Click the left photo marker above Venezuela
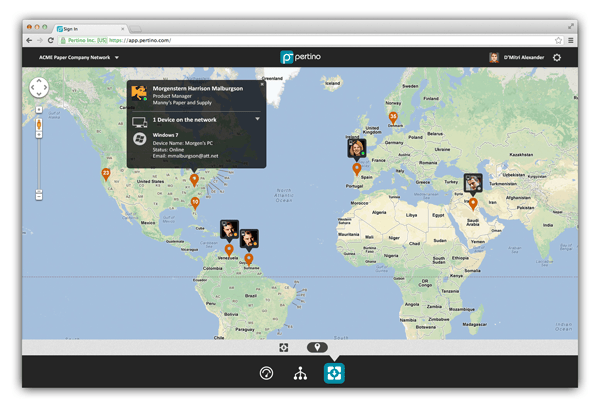 [229, 229]
